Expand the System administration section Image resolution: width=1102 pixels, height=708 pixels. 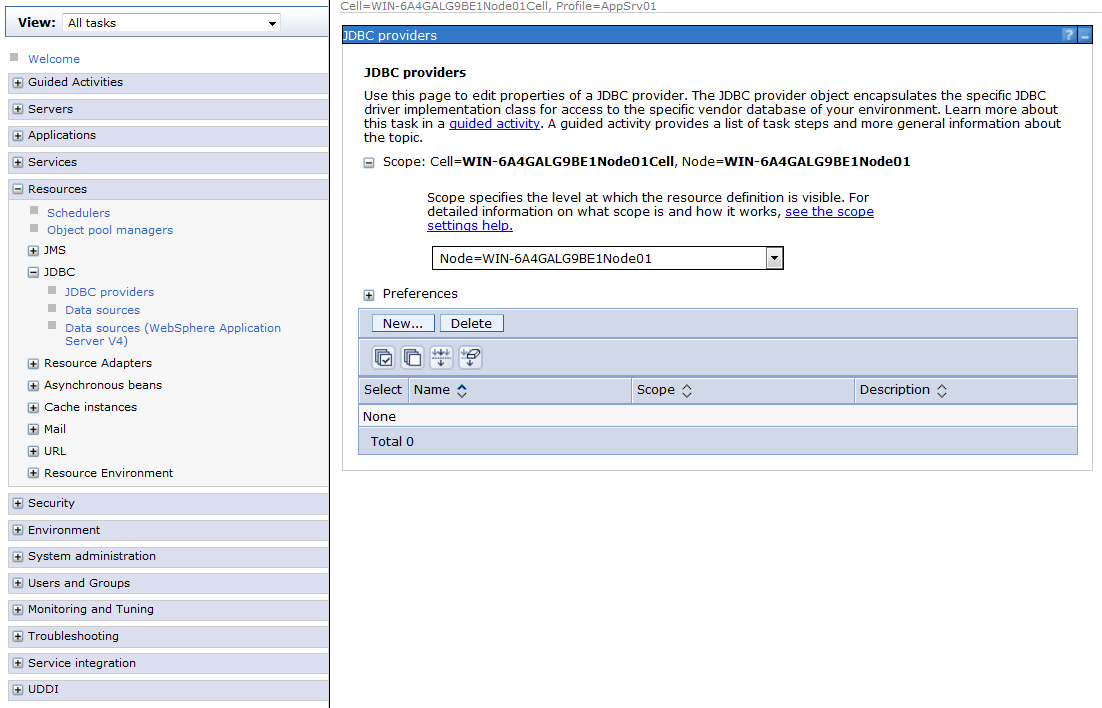pos(18,557)
